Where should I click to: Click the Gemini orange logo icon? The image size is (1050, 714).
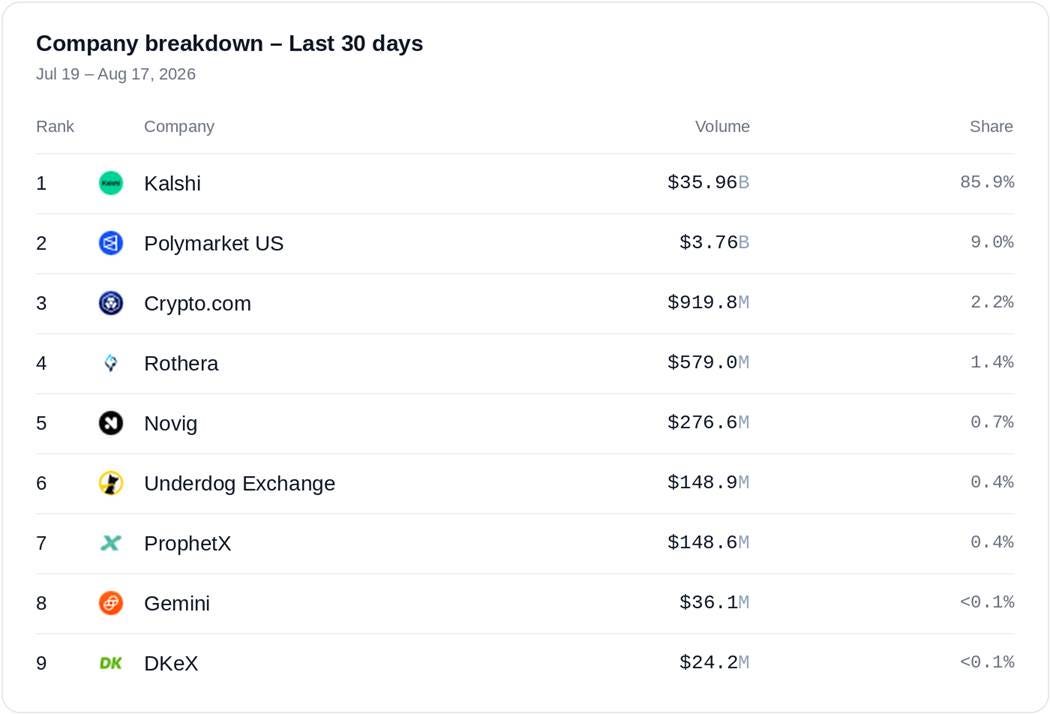110,603
